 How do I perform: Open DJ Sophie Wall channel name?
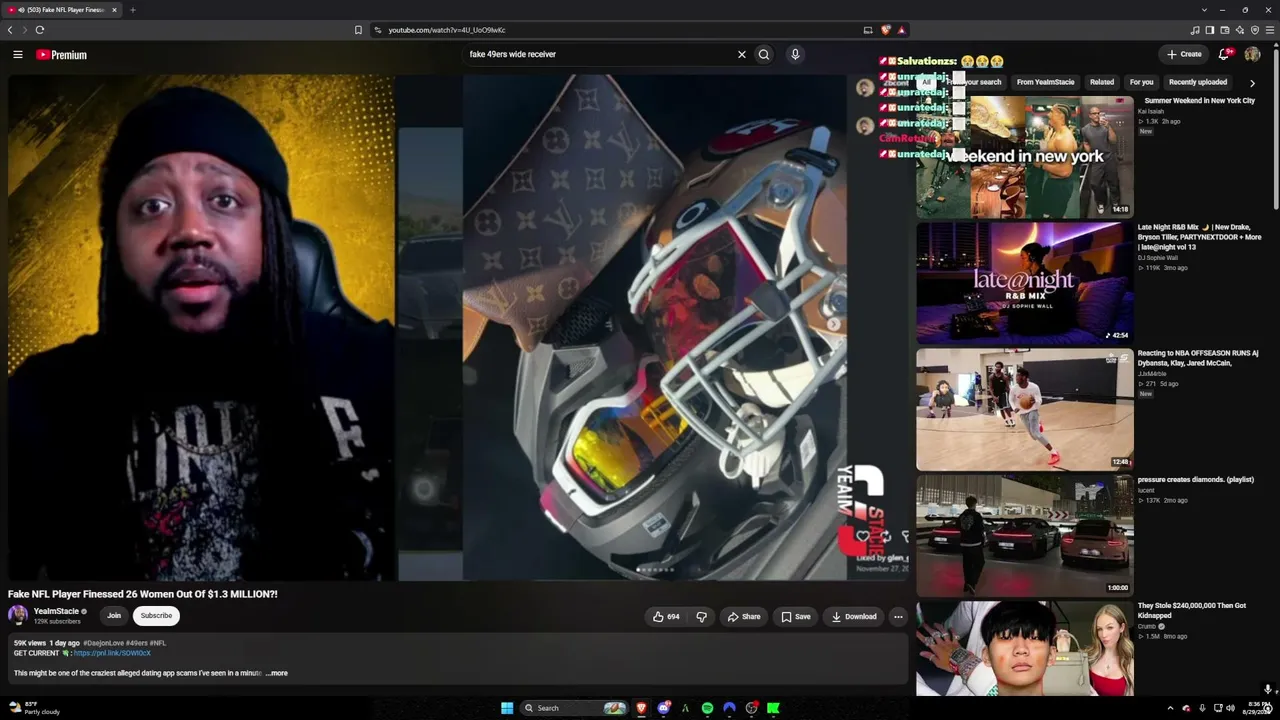tap(1158, 258)
